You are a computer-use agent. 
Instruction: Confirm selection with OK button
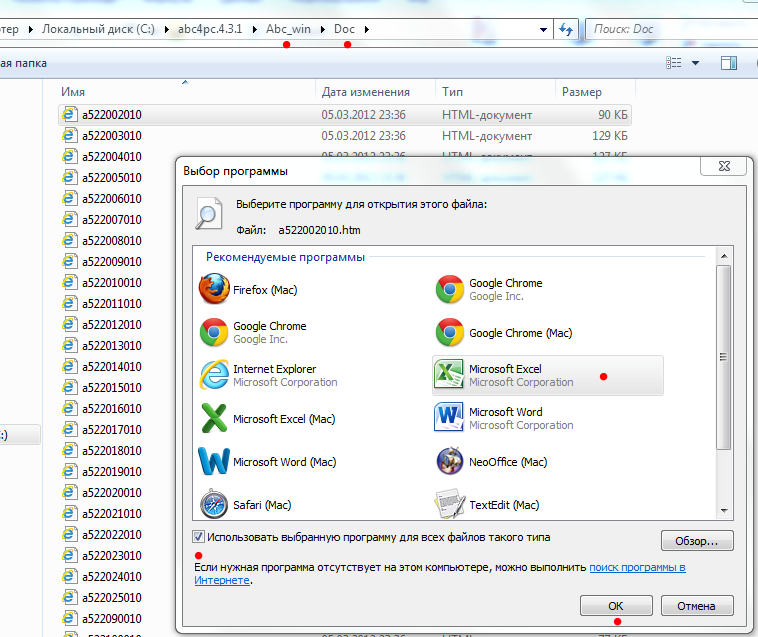pos(616,606)
